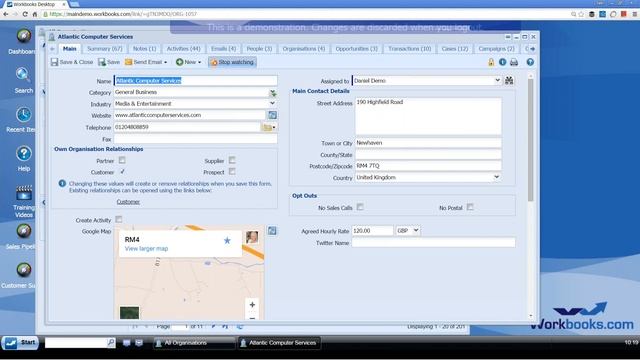Switch to All Organisations taskbar window

[194, 343]
